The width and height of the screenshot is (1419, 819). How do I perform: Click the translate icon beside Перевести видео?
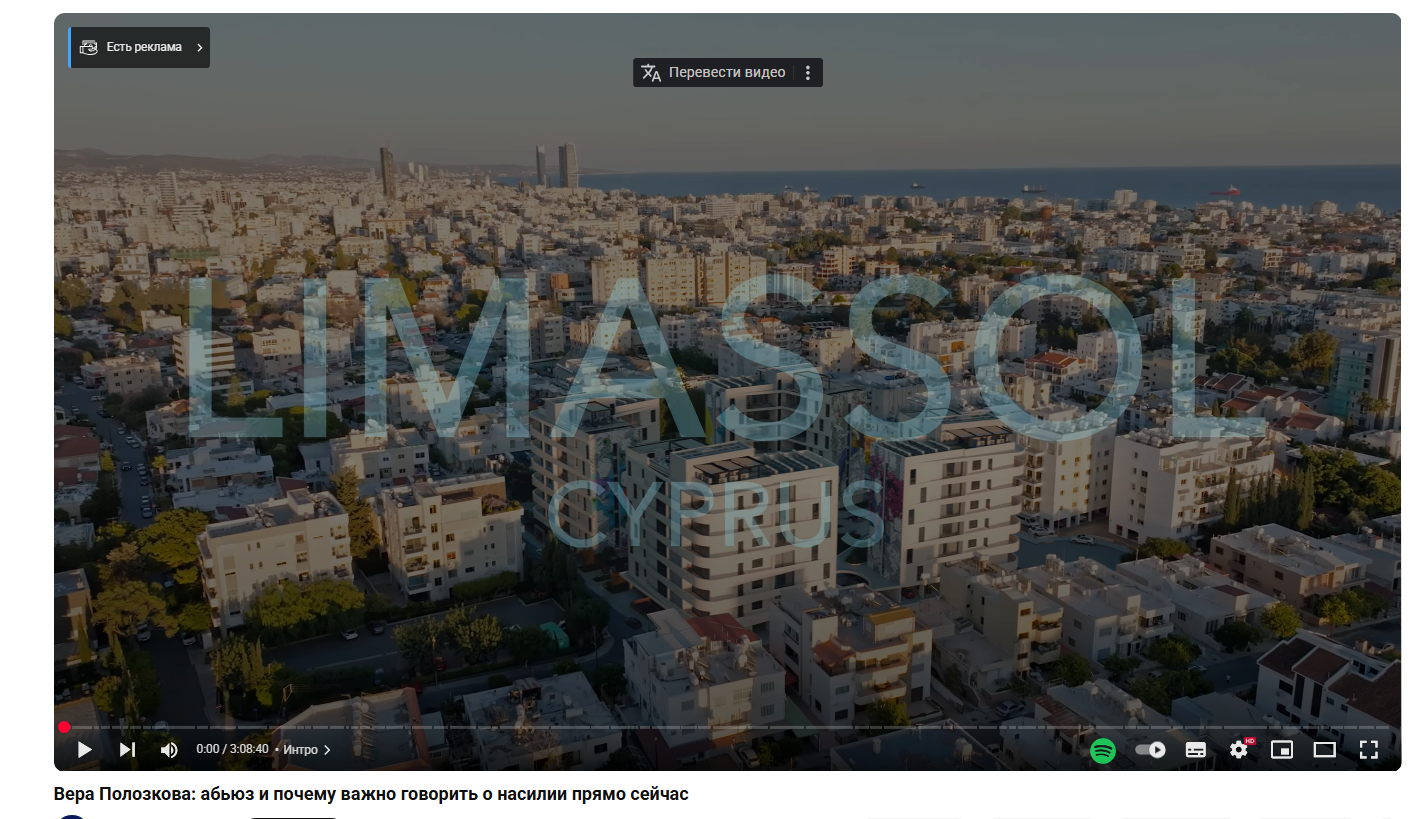tap(651, 72)
